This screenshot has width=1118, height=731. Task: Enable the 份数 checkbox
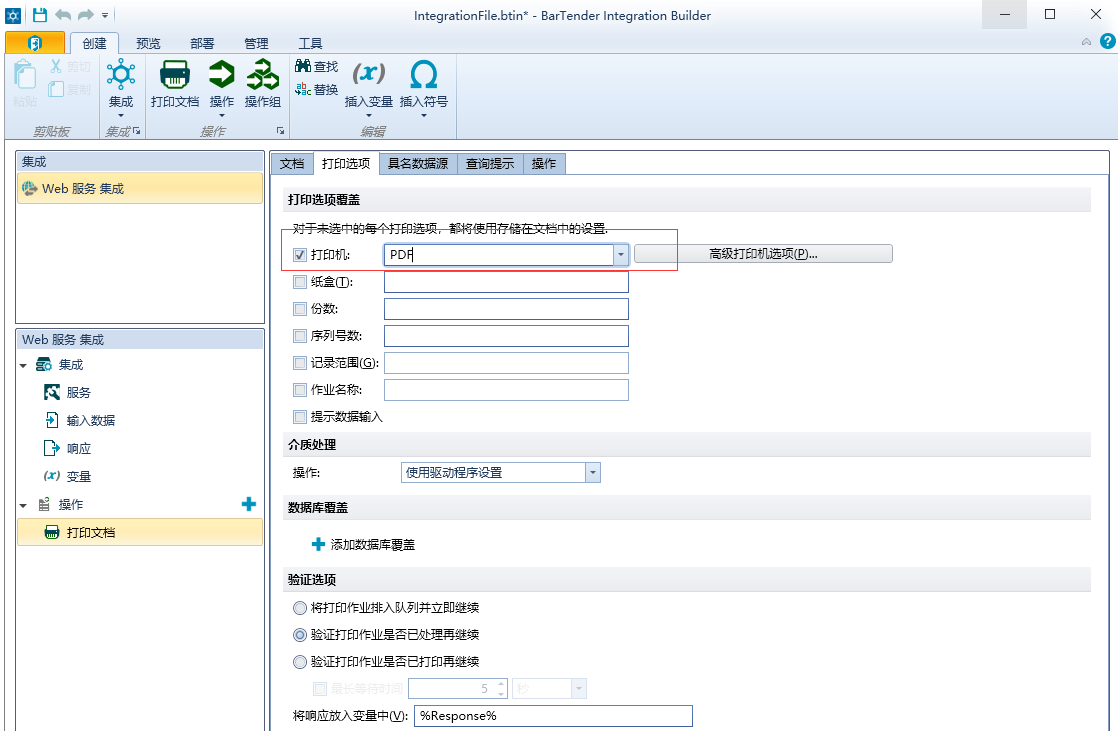click(300, 310)
